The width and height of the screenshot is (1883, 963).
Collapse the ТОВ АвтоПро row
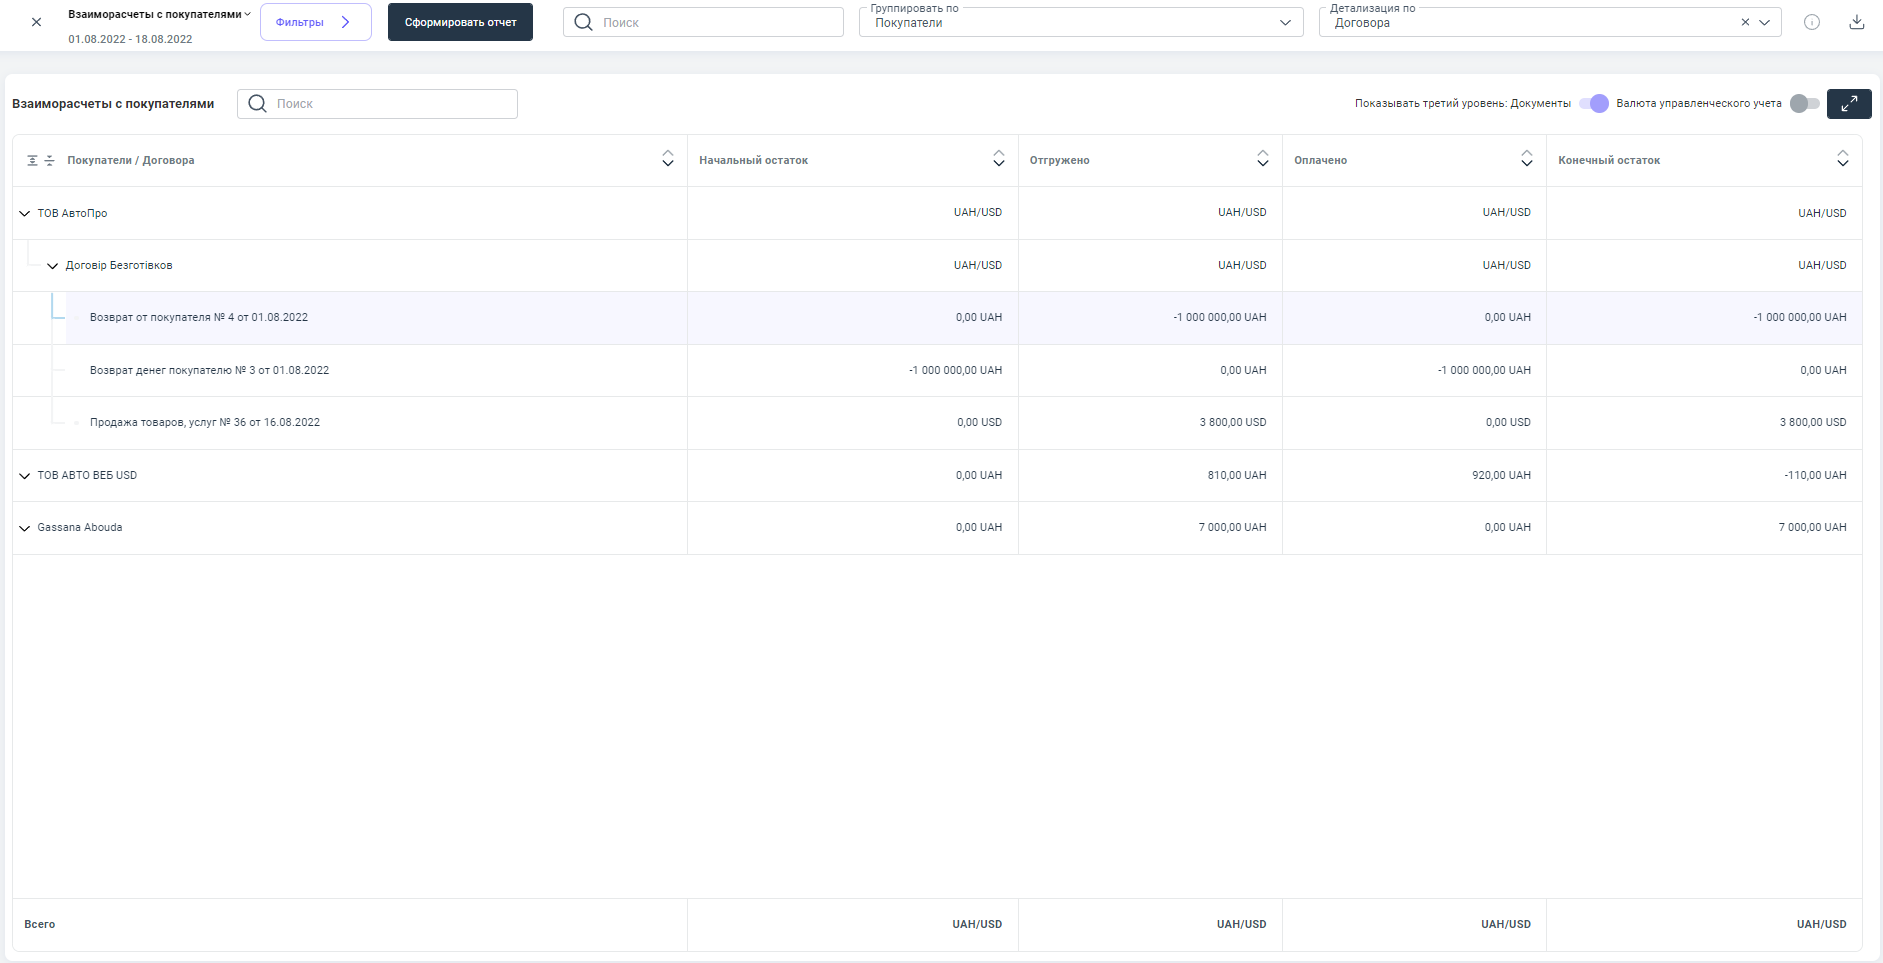pos(25,214)
